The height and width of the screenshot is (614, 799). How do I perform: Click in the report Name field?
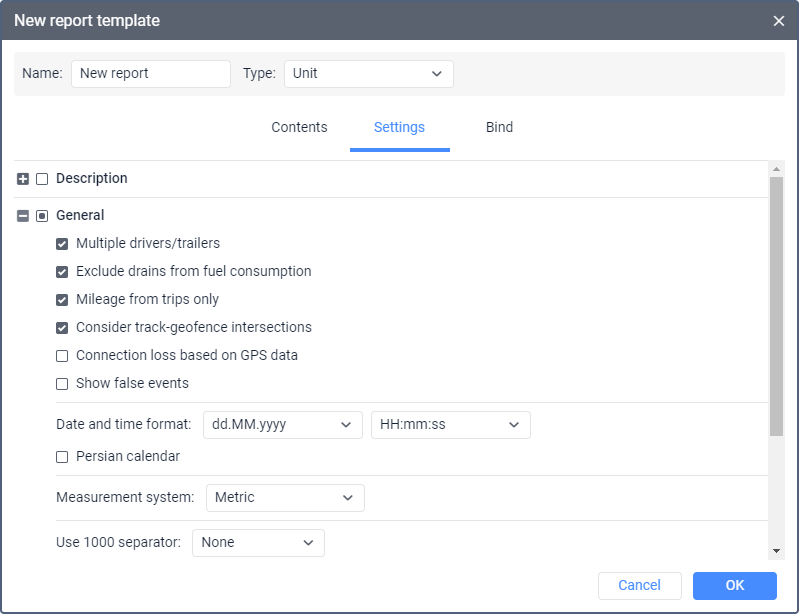point(150,74)
